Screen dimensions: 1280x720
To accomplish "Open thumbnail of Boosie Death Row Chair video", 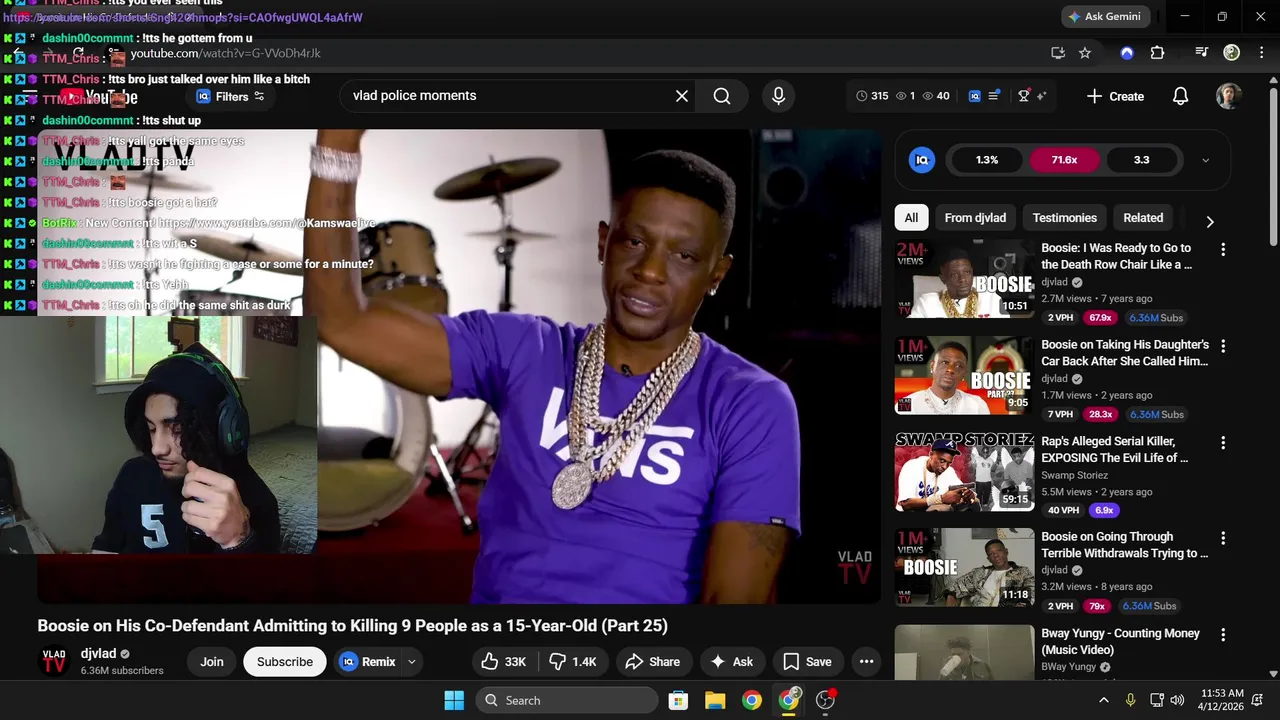I will (964, 279).
